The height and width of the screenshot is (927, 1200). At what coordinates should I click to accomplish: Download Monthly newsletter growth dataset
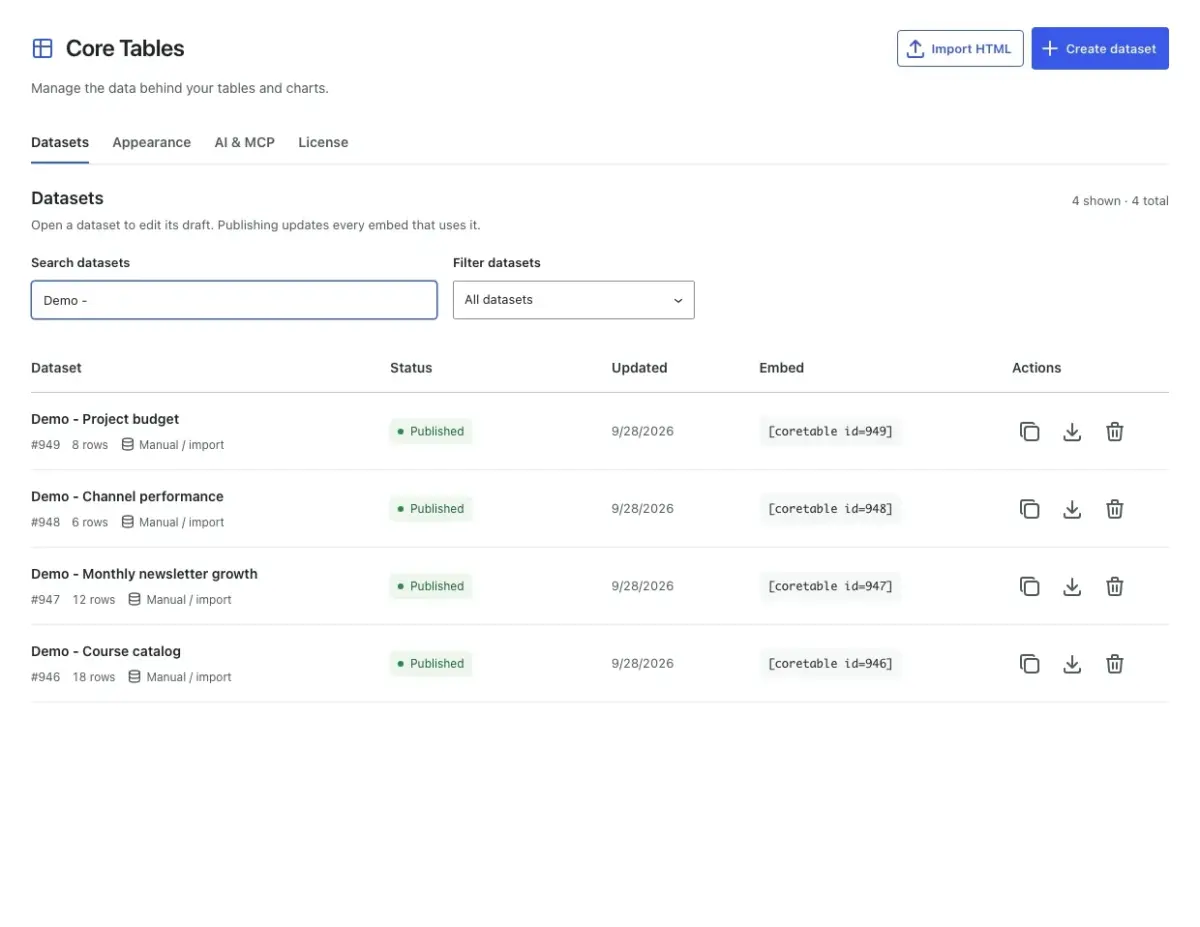pos(1072,586)
